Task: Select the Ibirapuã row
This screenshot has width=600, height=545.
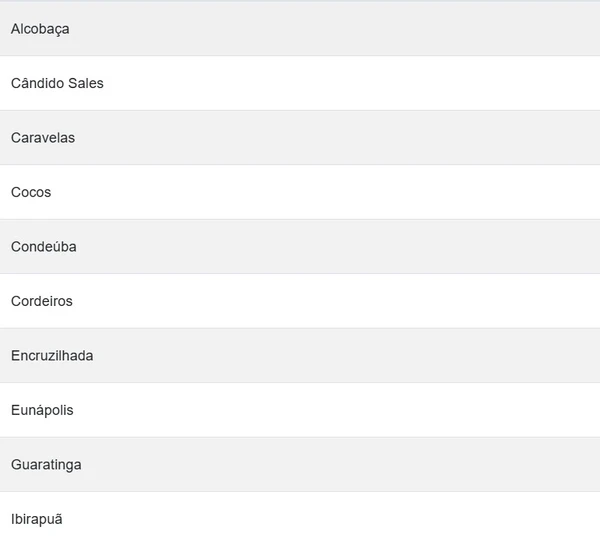Action: click(x=300, y=519)
